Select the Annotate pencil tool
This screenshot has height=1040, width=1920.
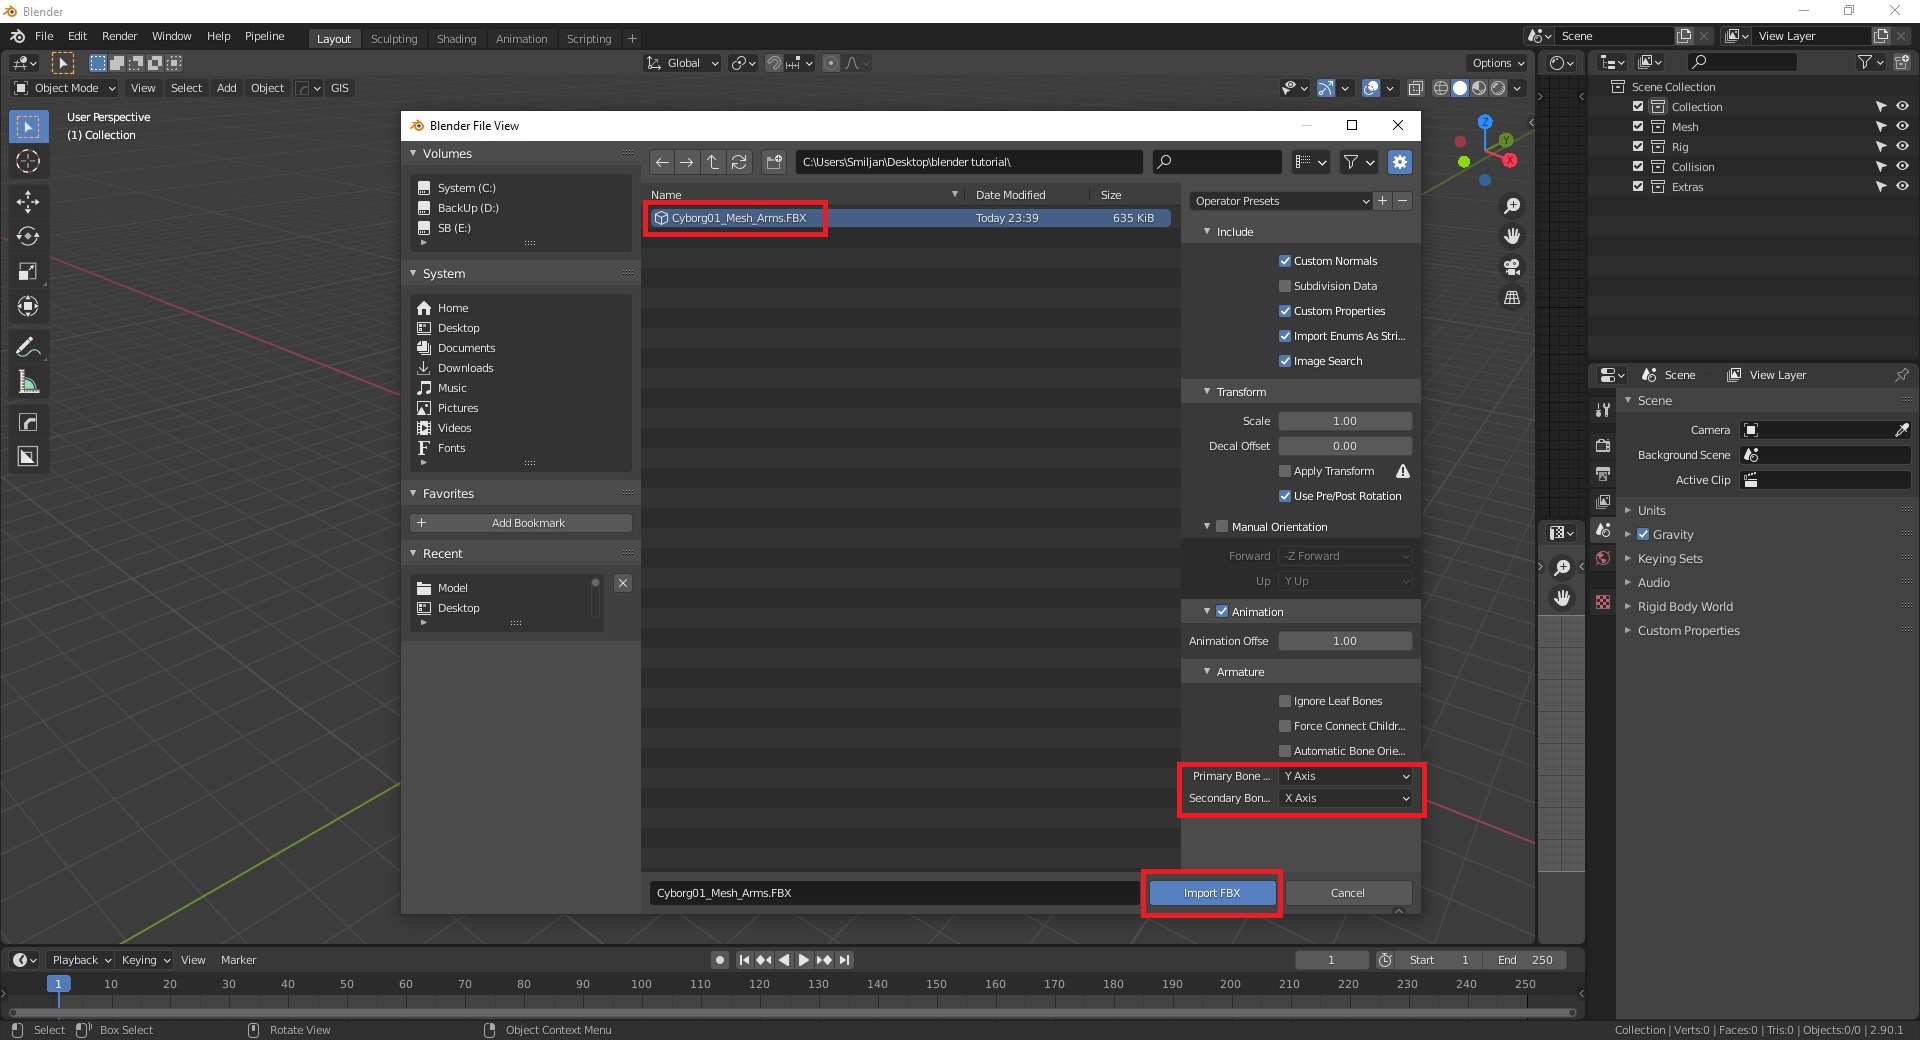[x=28, y=347]
